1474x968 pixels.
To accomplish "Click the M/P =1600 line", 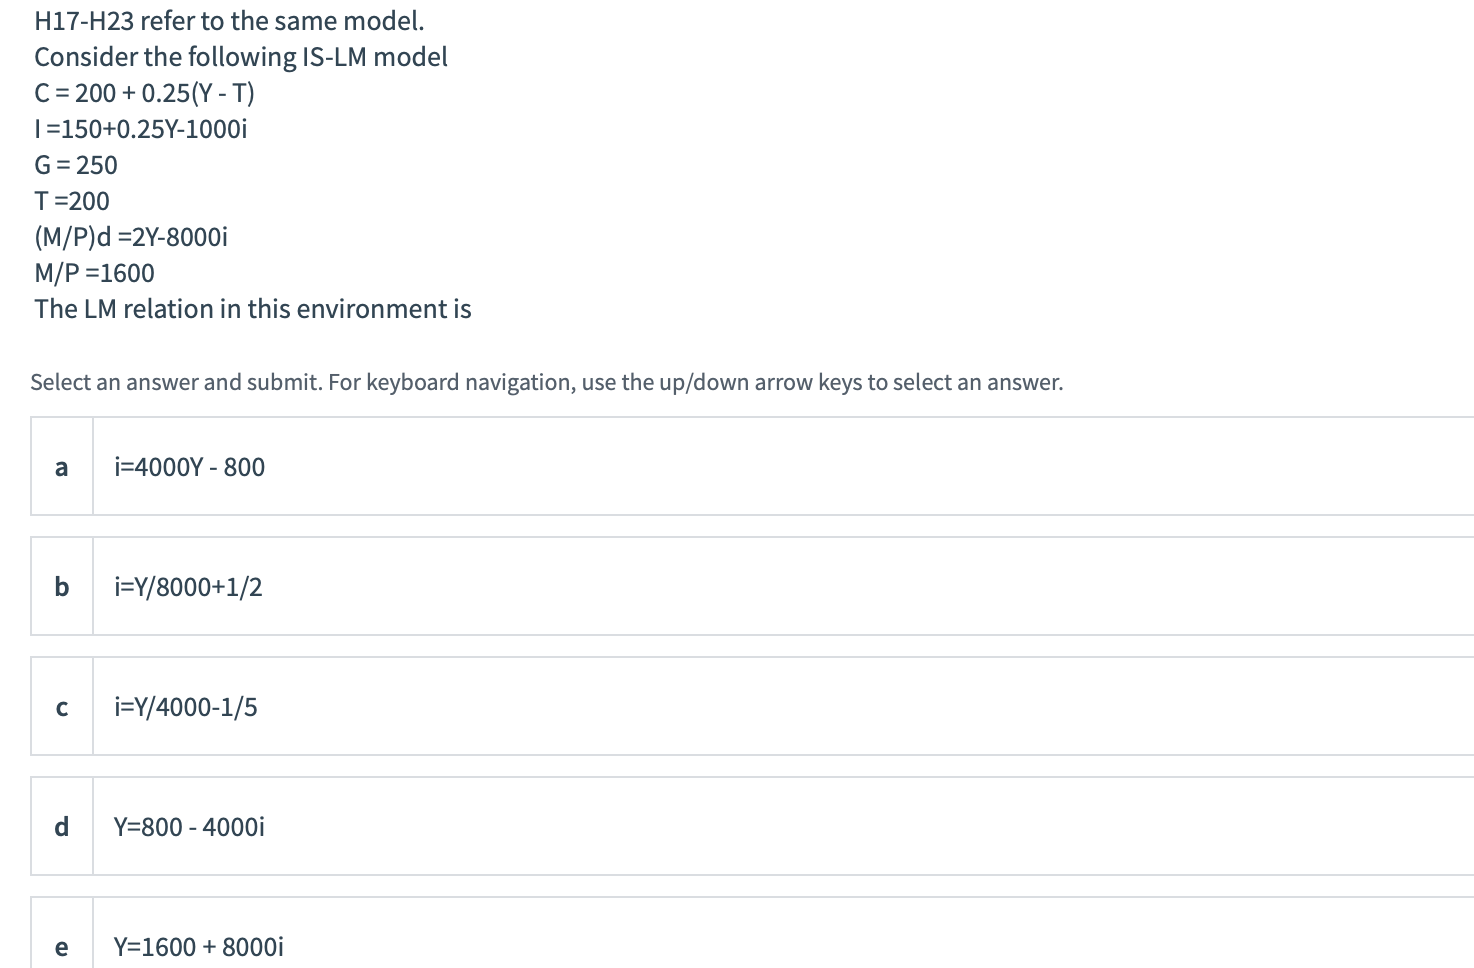I will click(x=95, y=273).
